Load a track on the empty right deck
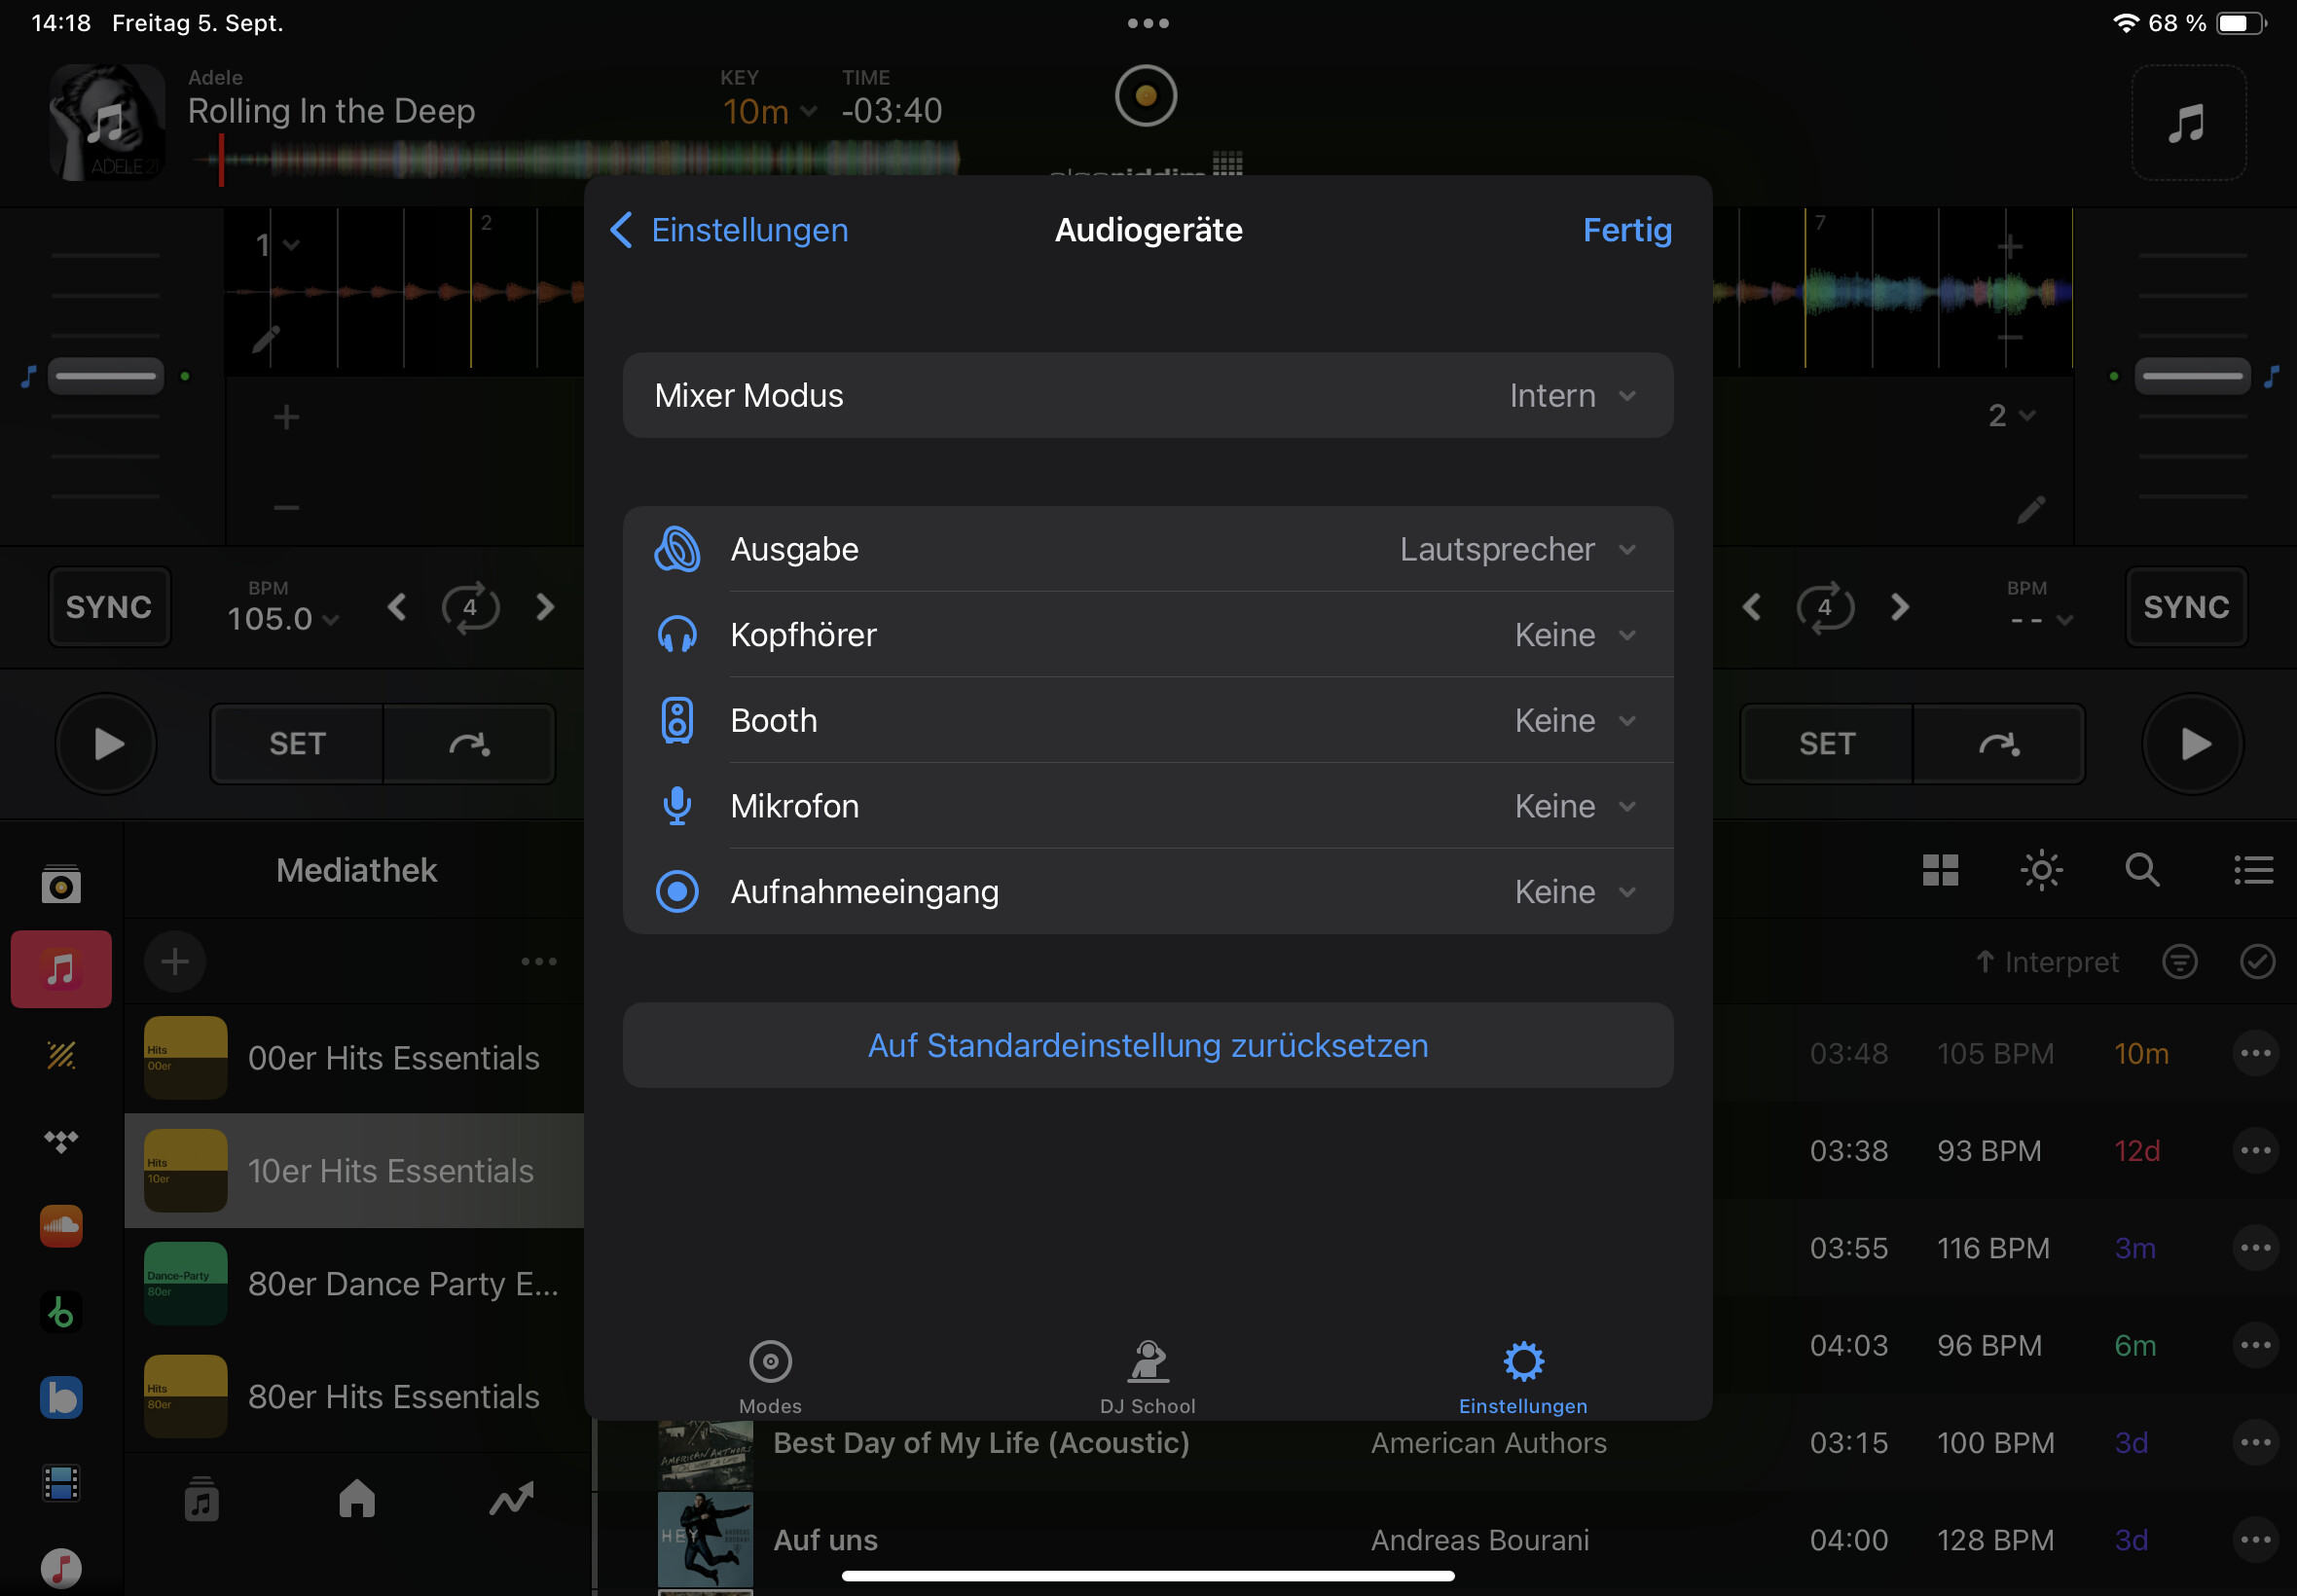Image resolution: width=2297 pixels, height=1596 pixels. (x=2188, y=123)
